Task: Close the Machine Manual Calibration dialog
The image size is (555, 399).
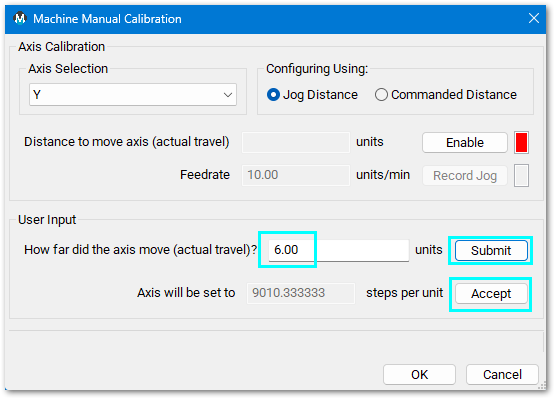Action: 534,18
